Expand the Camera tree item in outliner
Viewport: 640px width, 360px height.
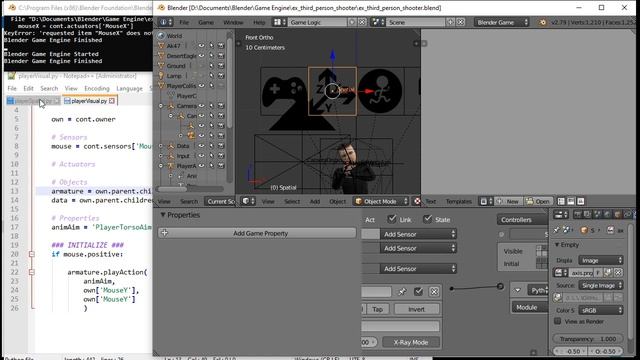coord(161,106)
